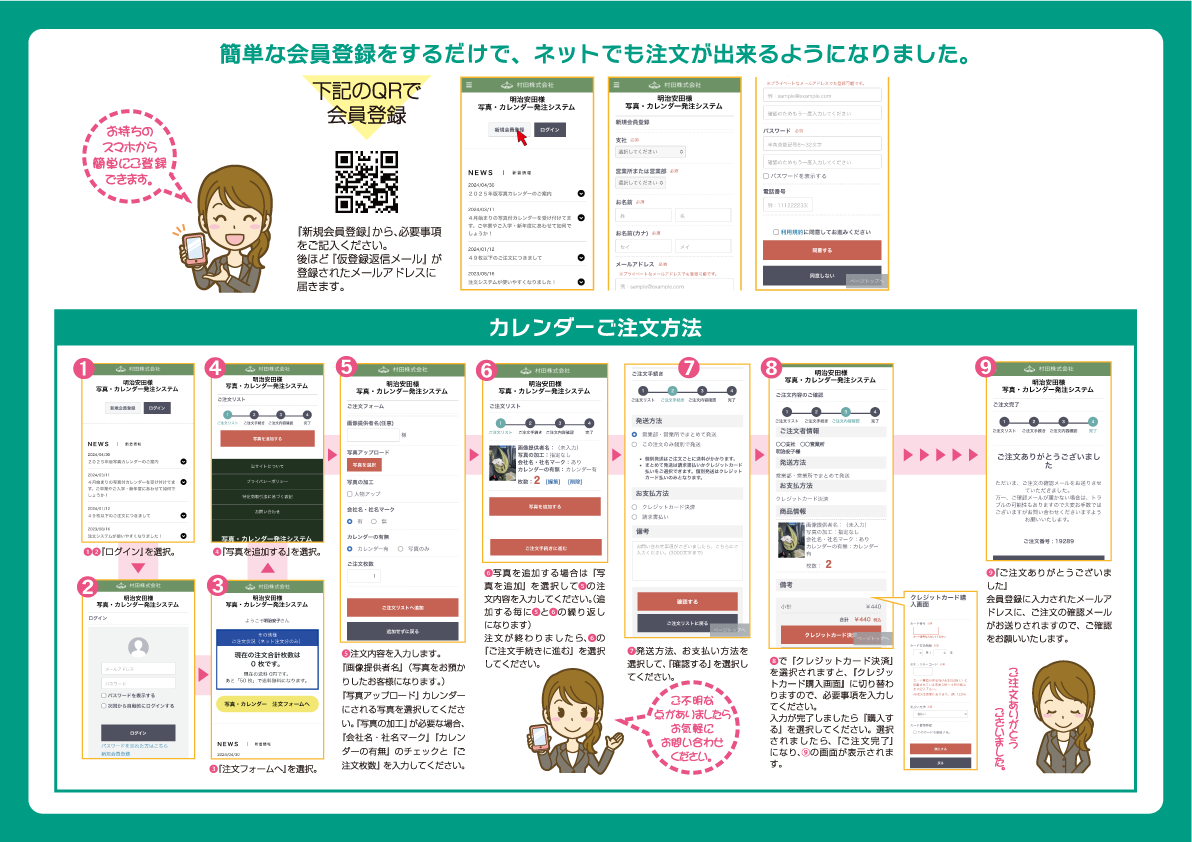
Task: Expand the first NEWS item dated 2024/04/30
Action: [x=581, y=193]
